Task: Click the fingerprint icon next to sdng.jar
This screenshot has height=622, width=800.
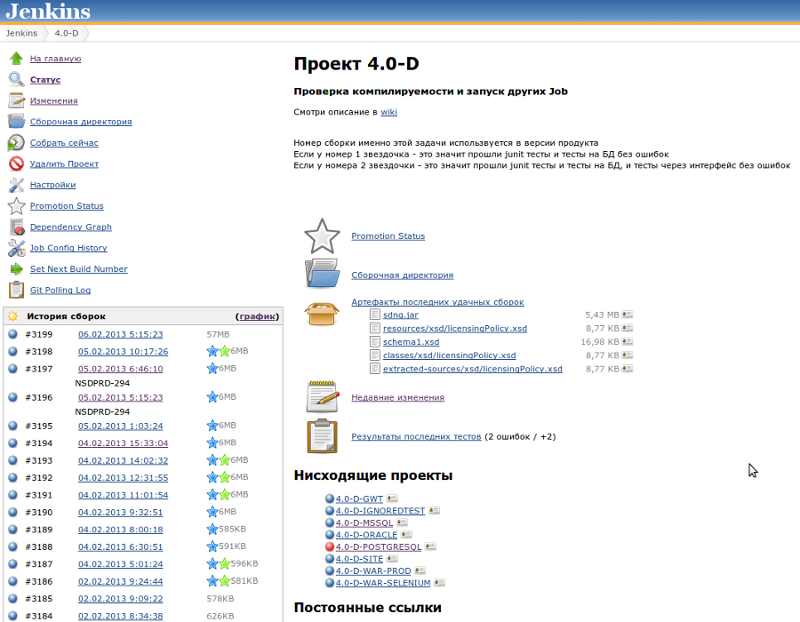Action: click(x=627, y=315)
